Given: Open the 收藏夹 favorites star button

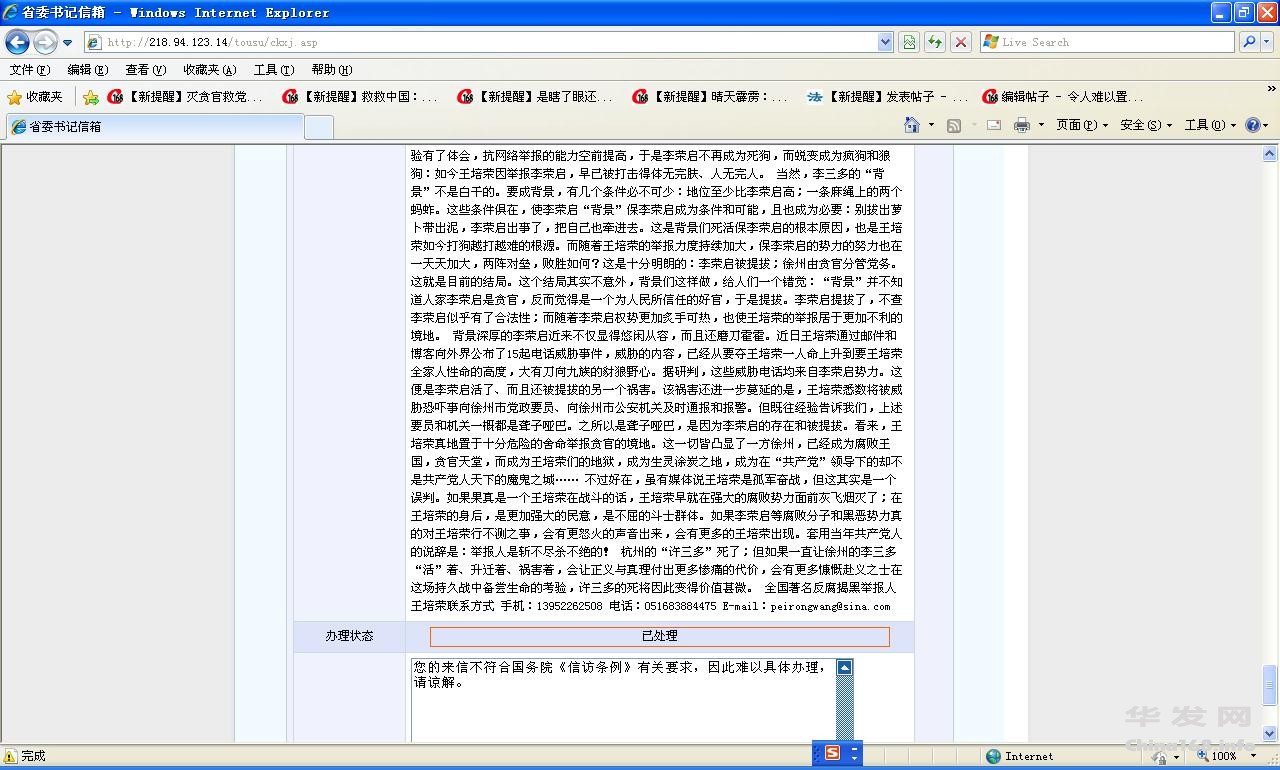Looking at the screenshot, I should (35, 97).
